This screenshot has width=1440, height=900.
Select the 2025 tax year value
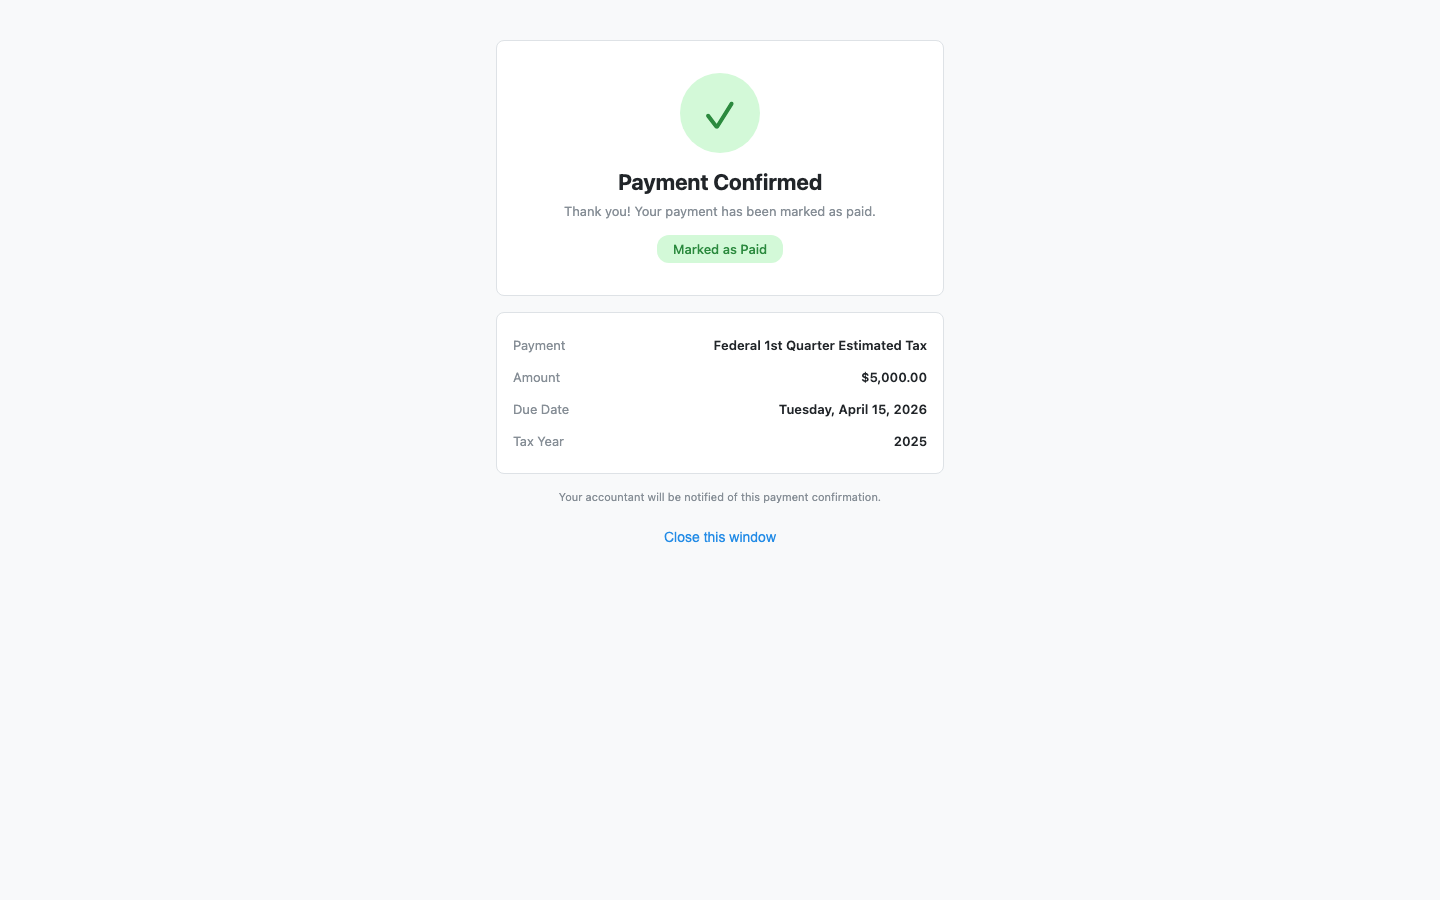910,441
